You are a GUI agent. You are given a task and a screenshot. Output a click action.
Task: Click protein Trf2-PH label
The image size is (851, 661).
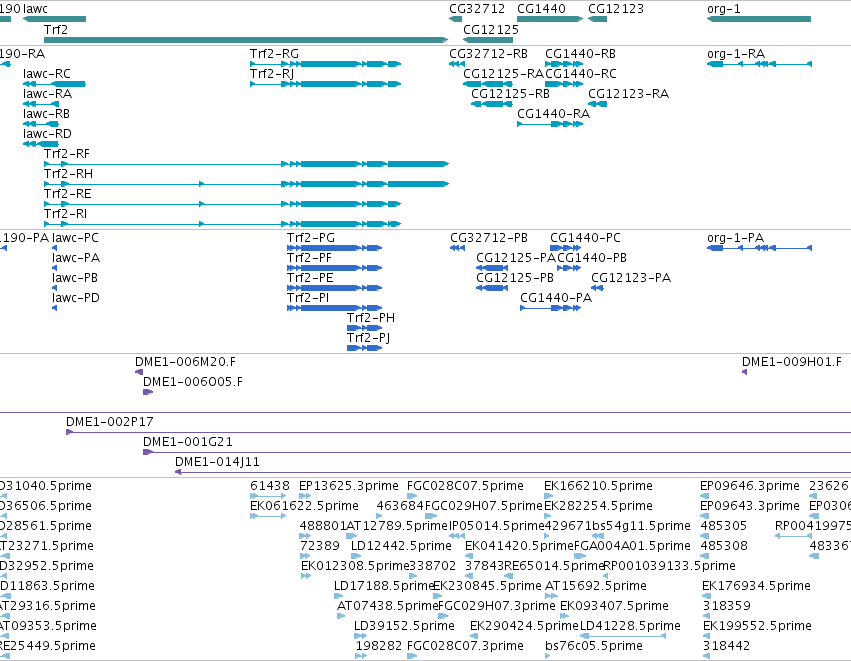tap(371, 318)
